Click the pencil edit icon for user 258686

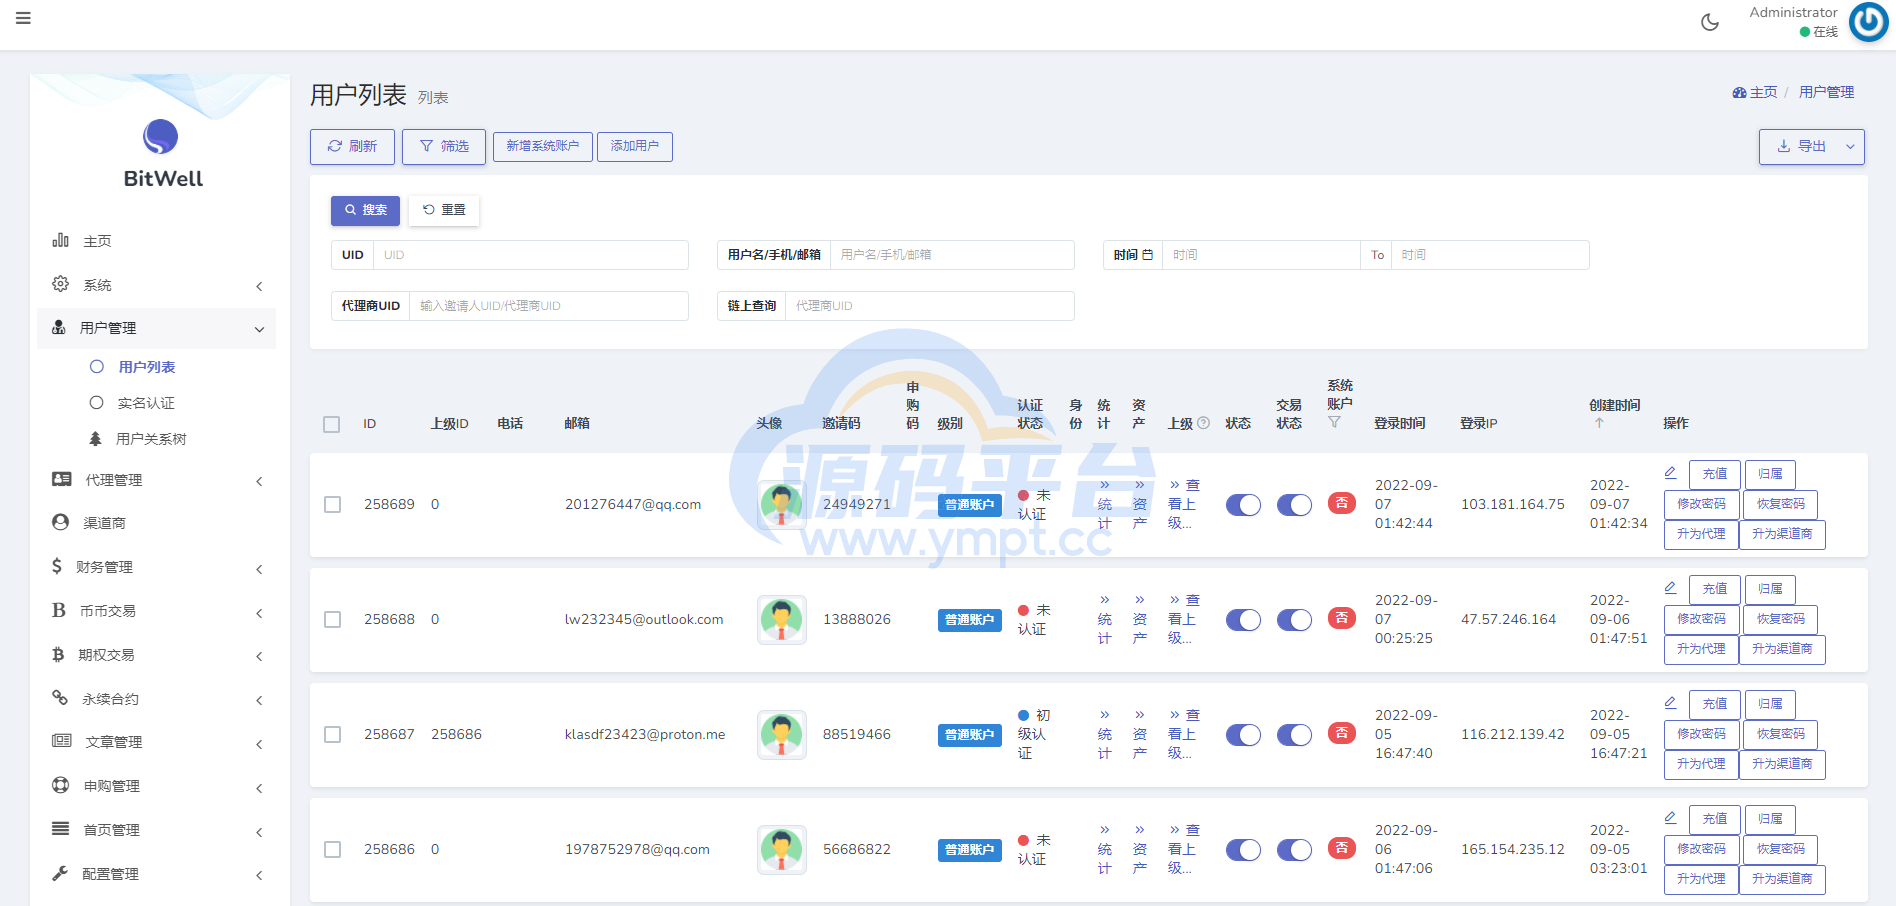click(x=1670, y=818)
